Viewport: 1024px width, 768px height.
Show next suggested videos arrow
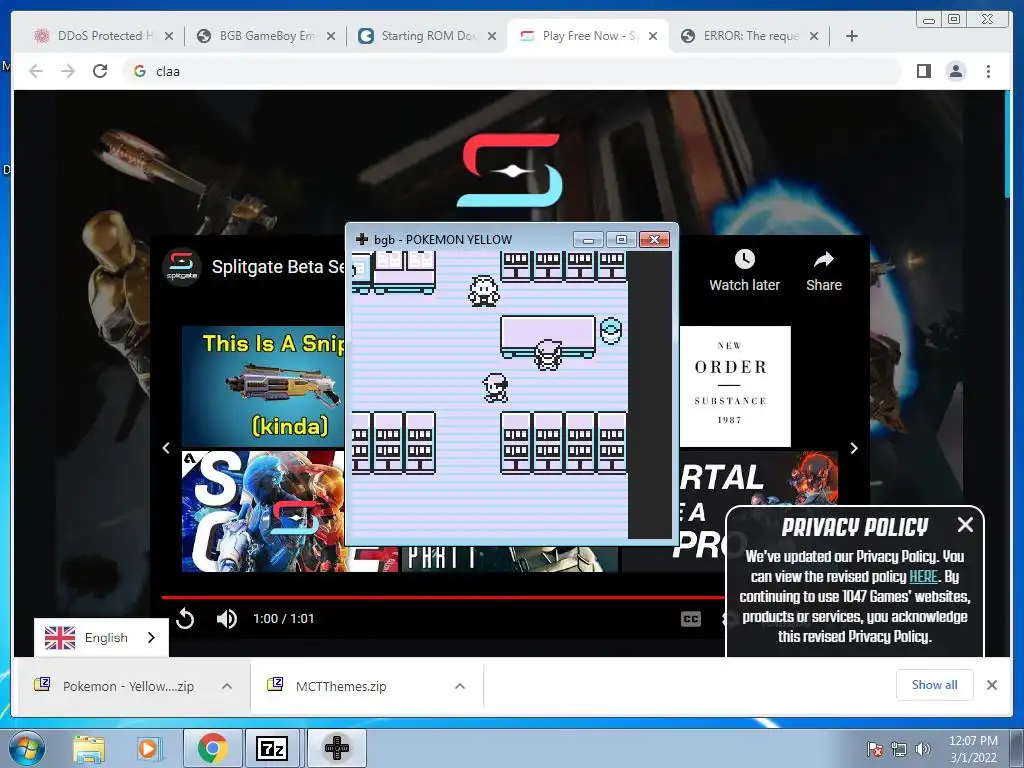tap(854, 448)
